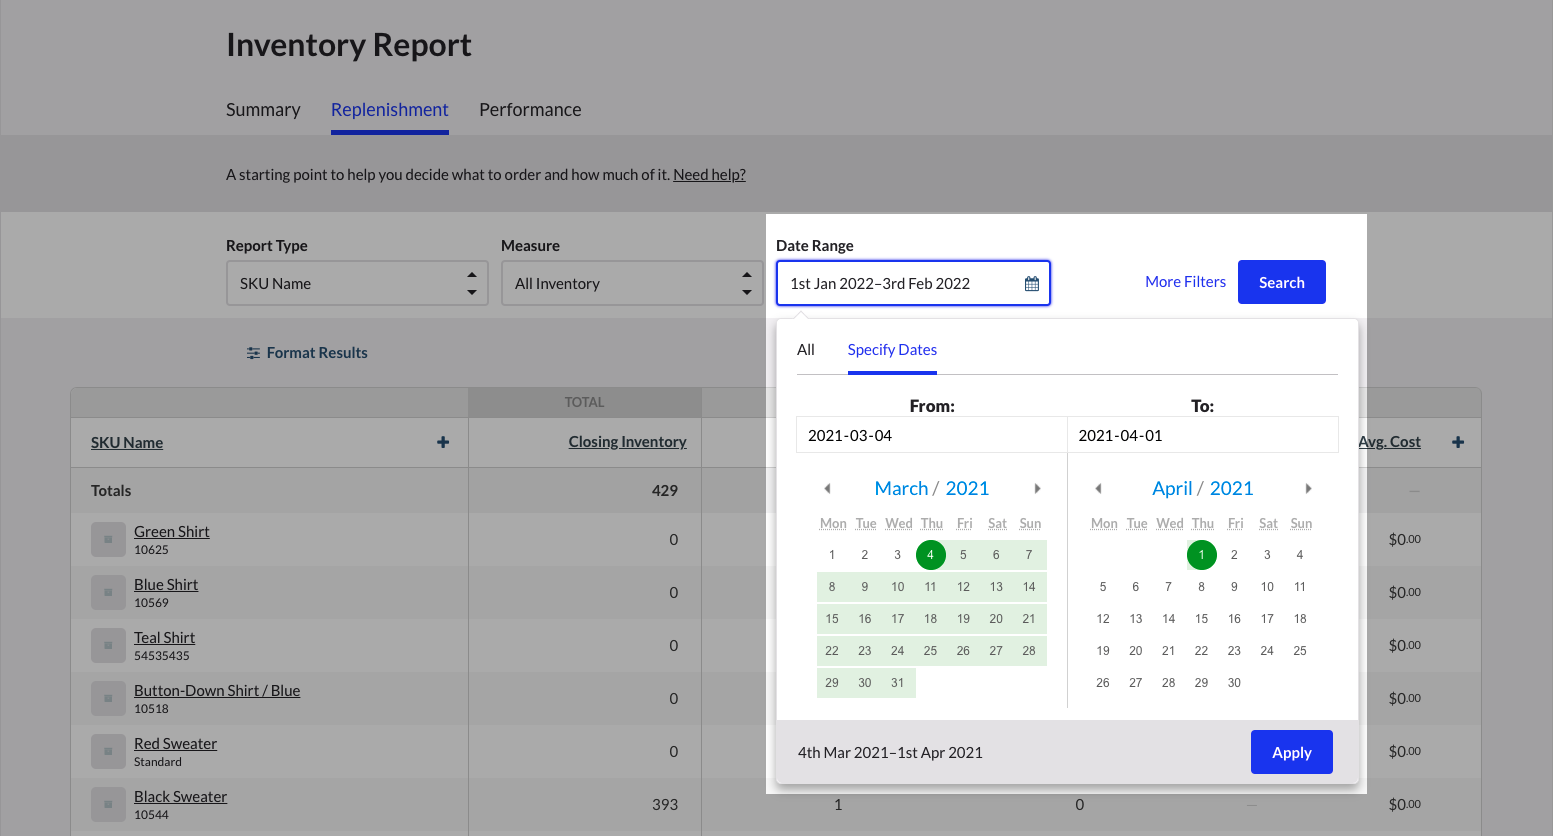Open Measure All Inventory dropdown
The width and height of the screenshot is (1553, 836).
tap(632, 283)
